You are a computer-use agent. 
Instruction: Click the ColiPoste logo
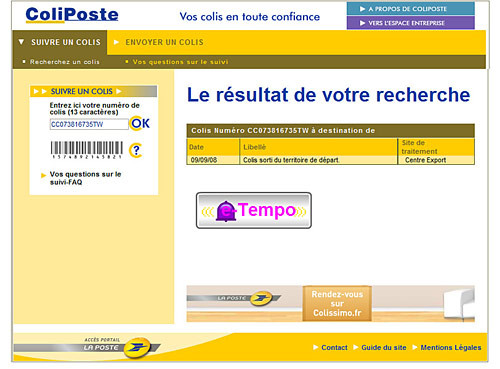(72, 15)
